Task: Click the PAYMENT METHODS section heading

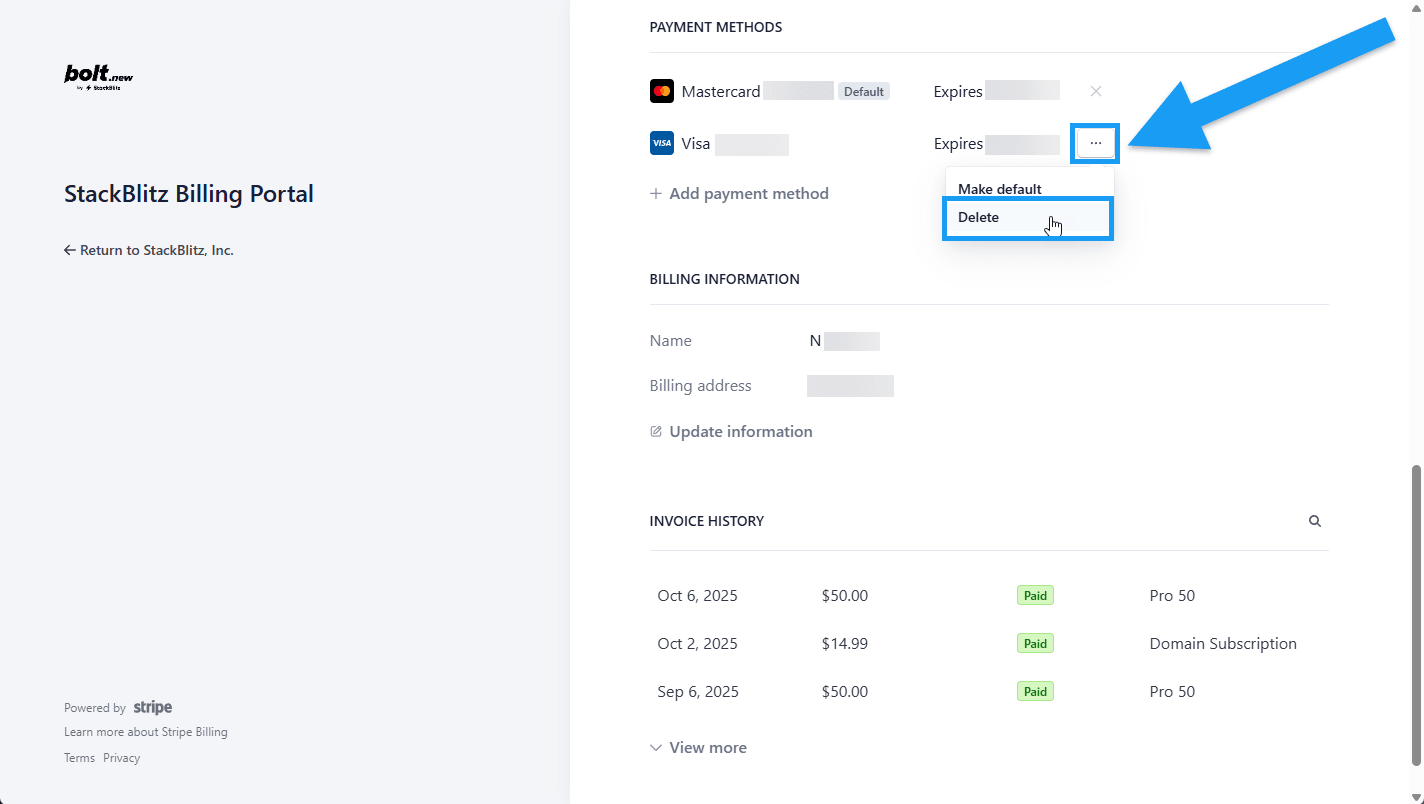Action: [x=716, y=27]
